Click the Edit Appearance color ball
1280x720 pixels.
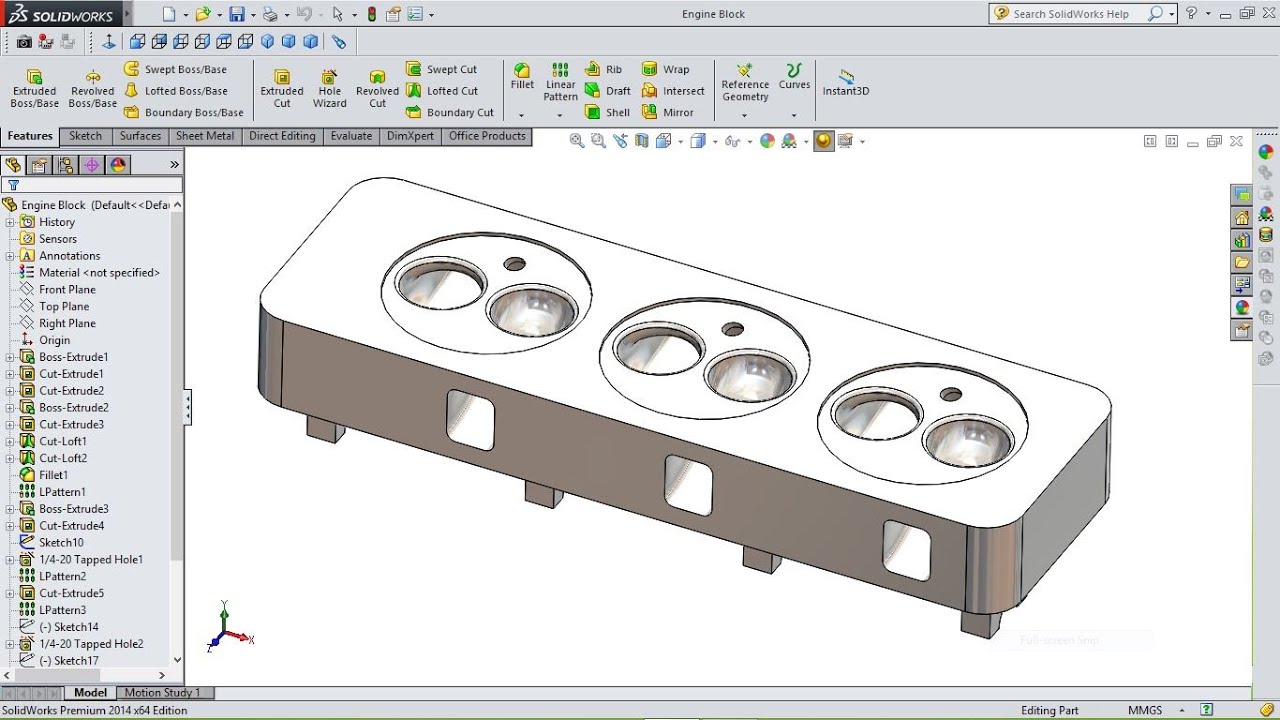click(767, 141)
